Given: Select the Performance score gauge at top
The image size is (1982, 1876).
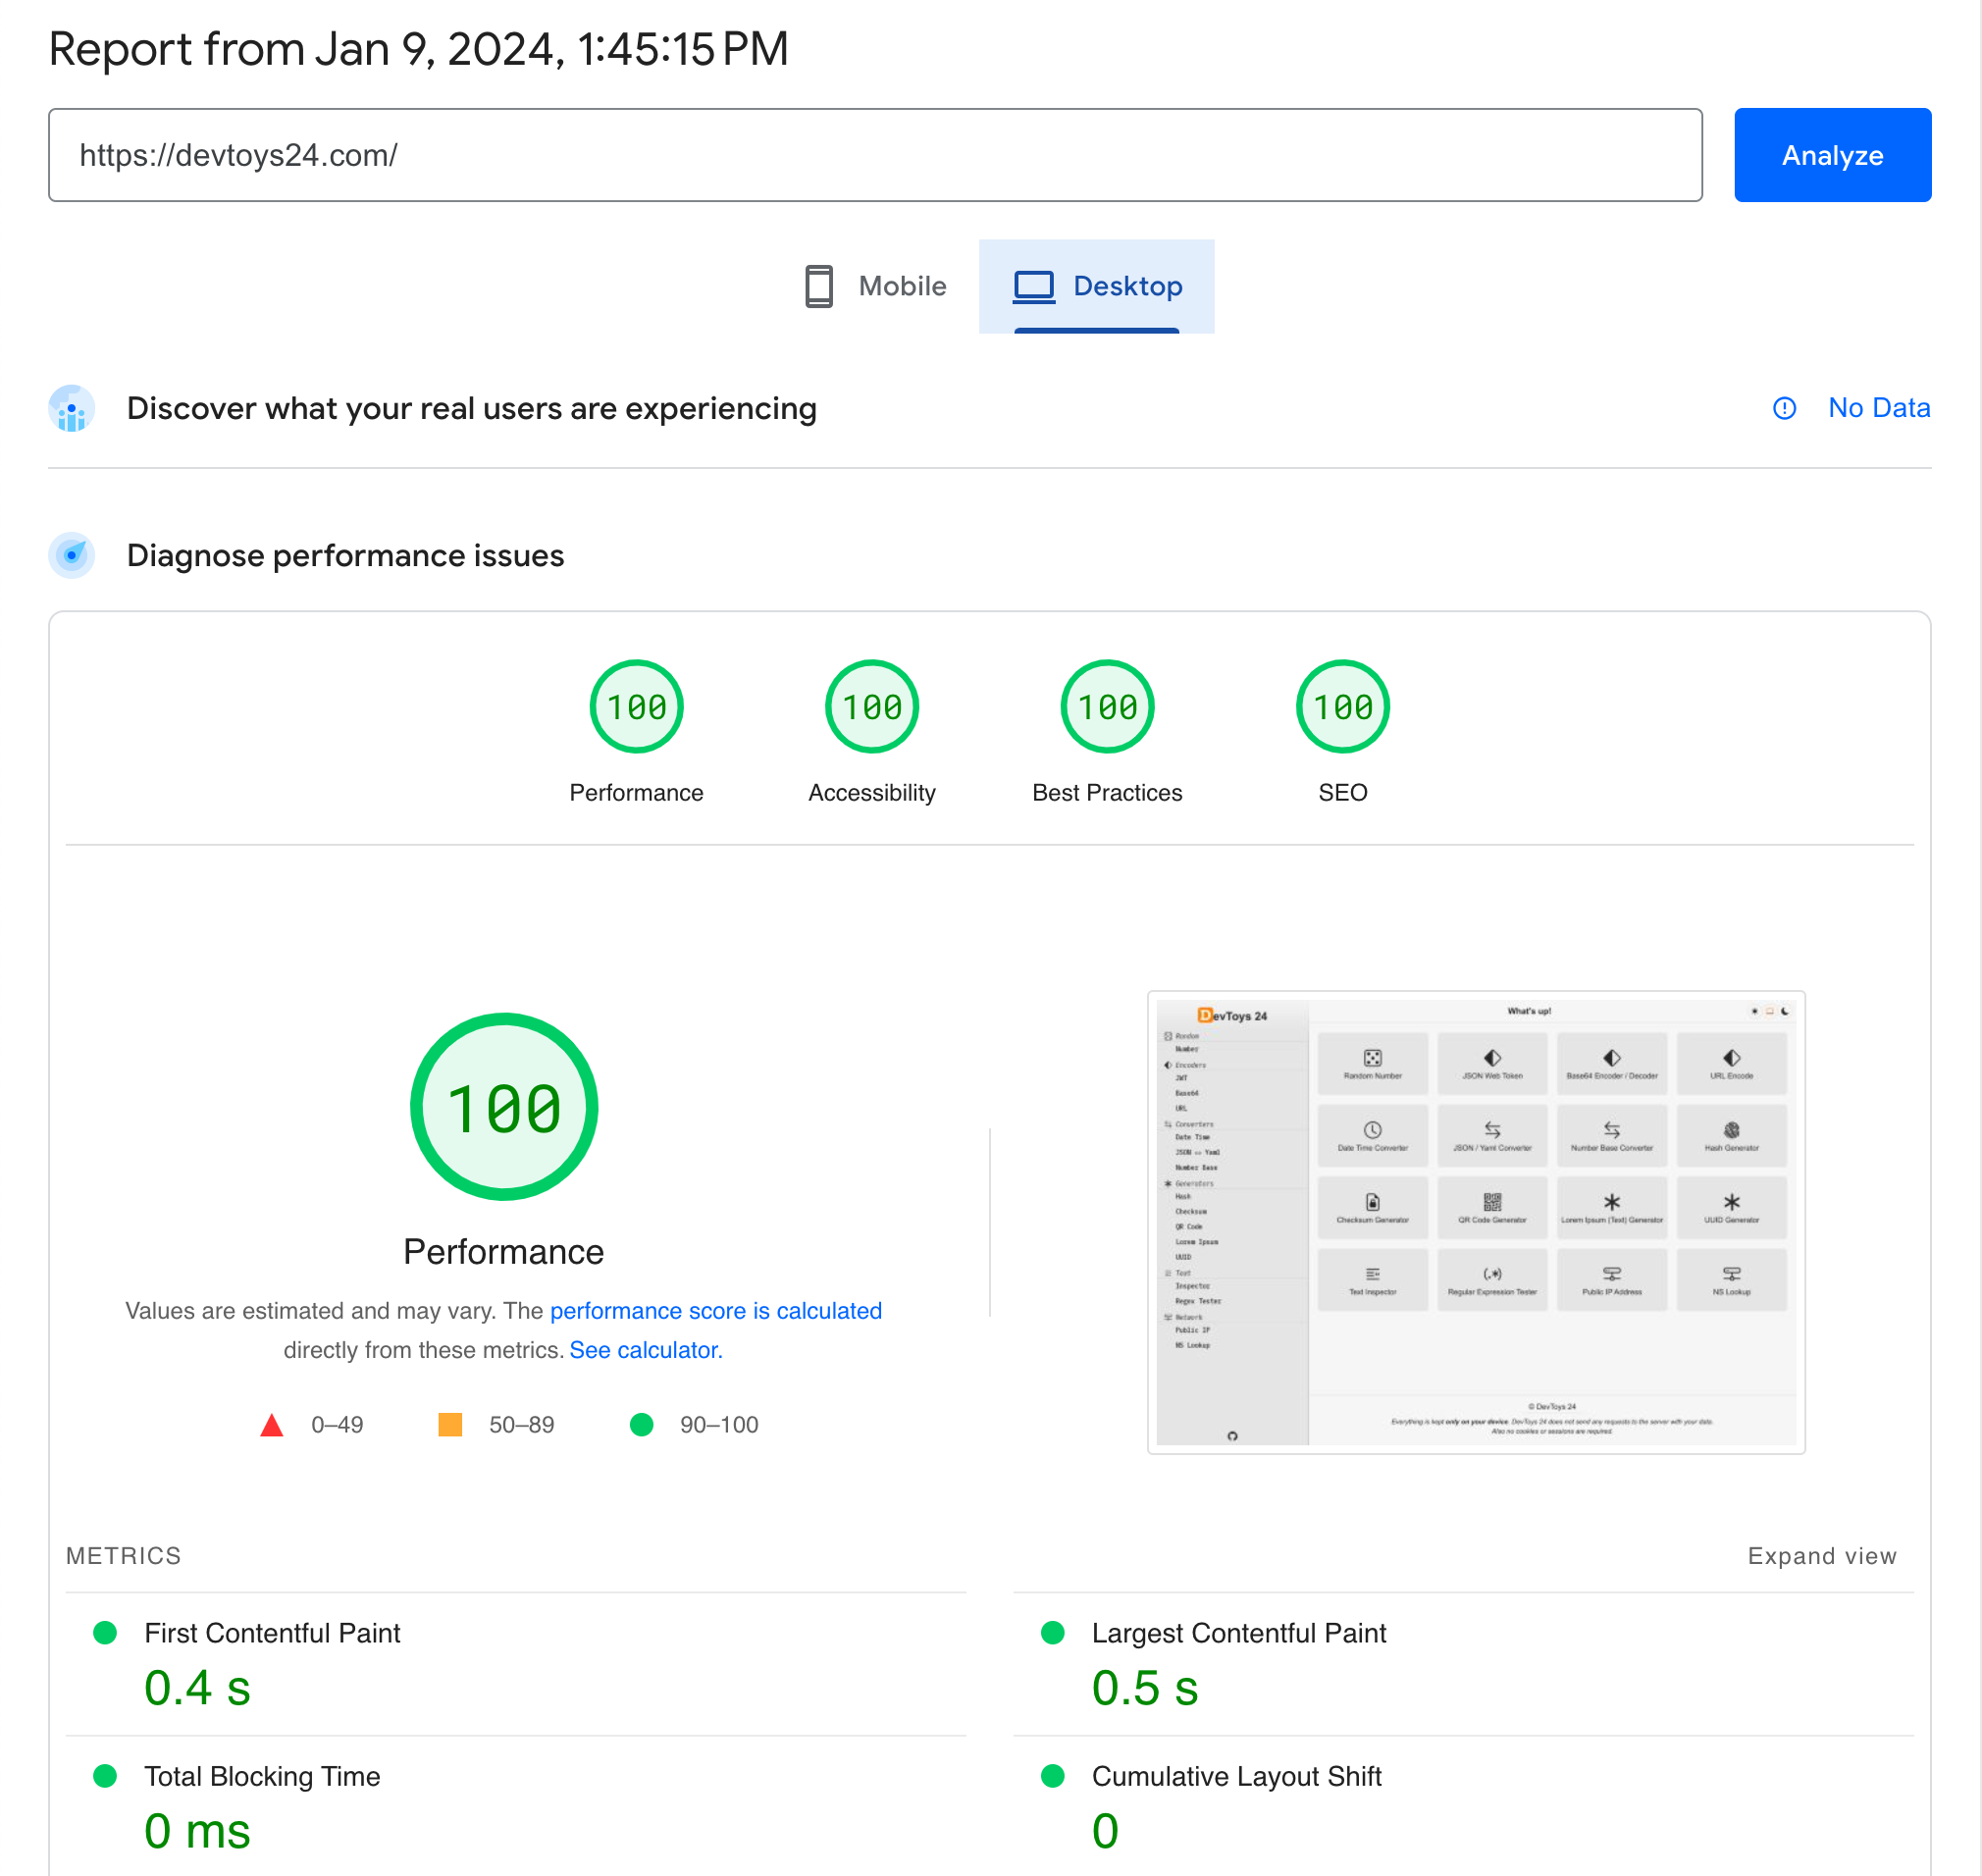Looking at the screenshot, I should point(636,707).
